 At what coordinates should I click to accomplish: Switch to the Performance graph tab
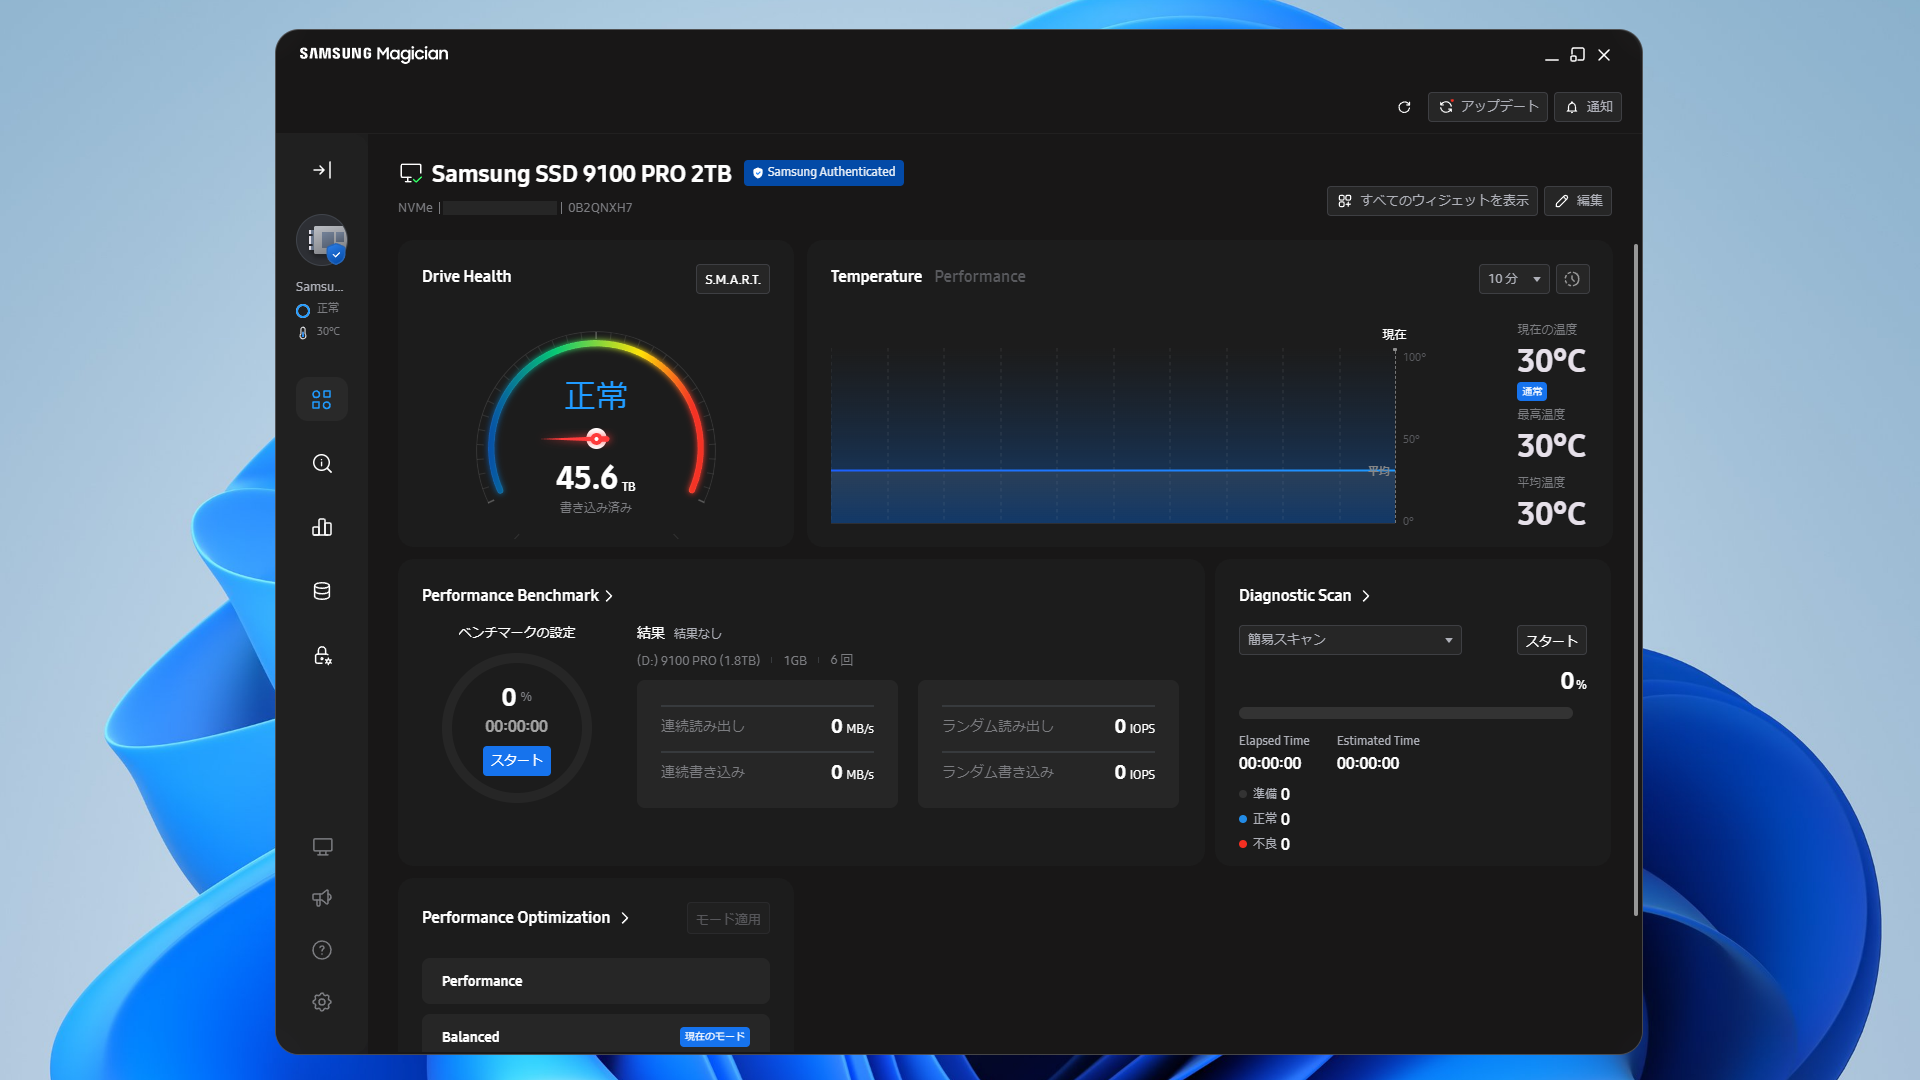(980, 277)
